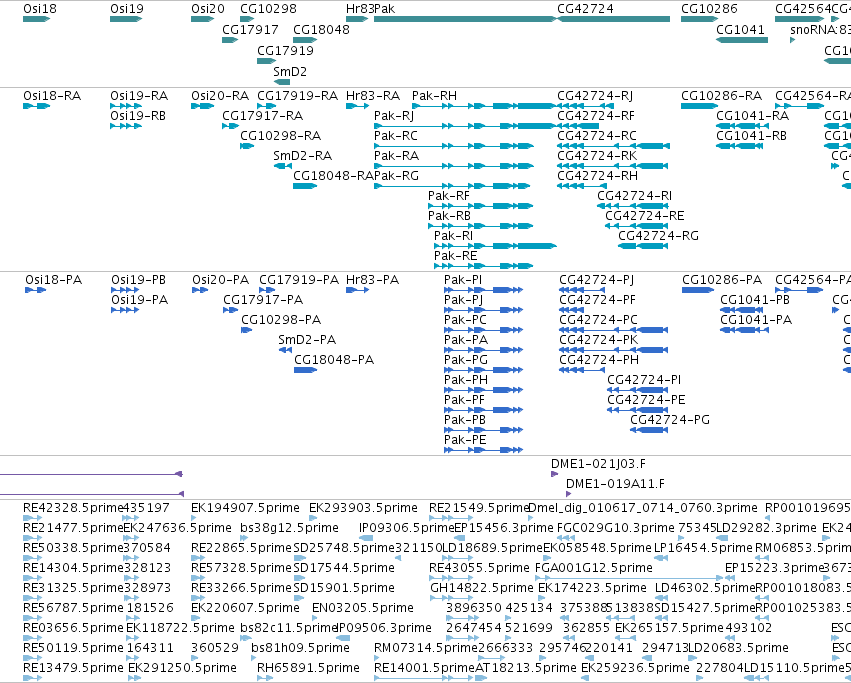Select the Osi18 gene glyph in the top track
The width and height of the screenshot is (851, 683).
[36, 19]
